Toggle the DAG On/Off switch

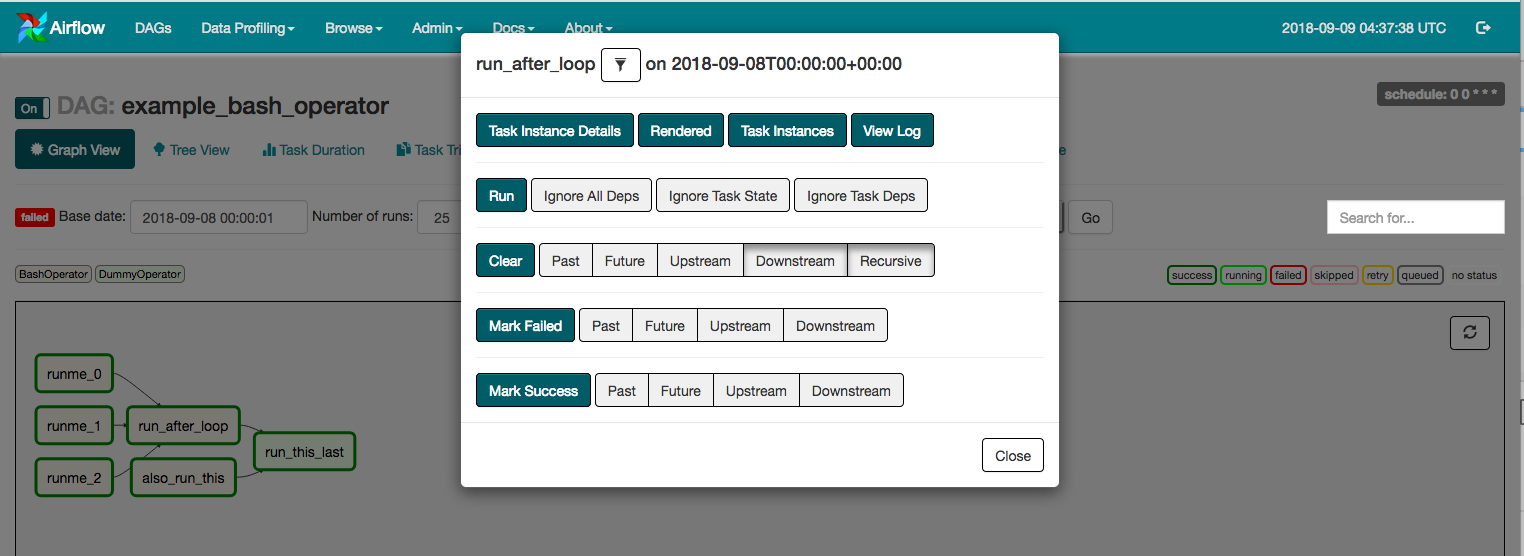32,108
